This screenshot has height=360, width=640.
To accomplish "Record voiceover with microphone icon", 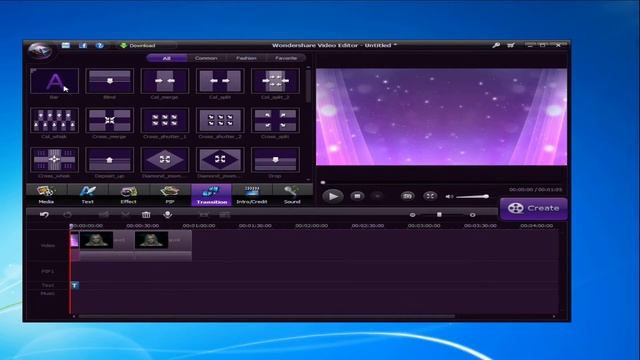I will [x=167, y=215].
